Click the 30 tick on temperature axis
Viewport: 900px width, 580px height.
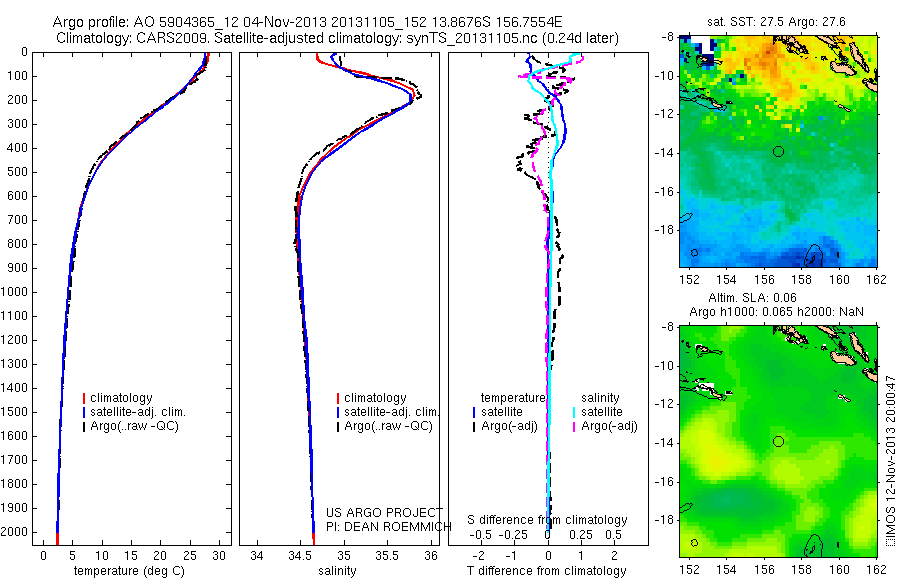pyautogui.click(x=219, y=556)
